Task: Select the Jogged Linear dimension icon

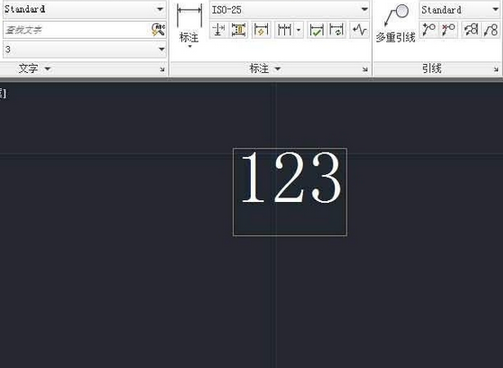Action: 359,30
